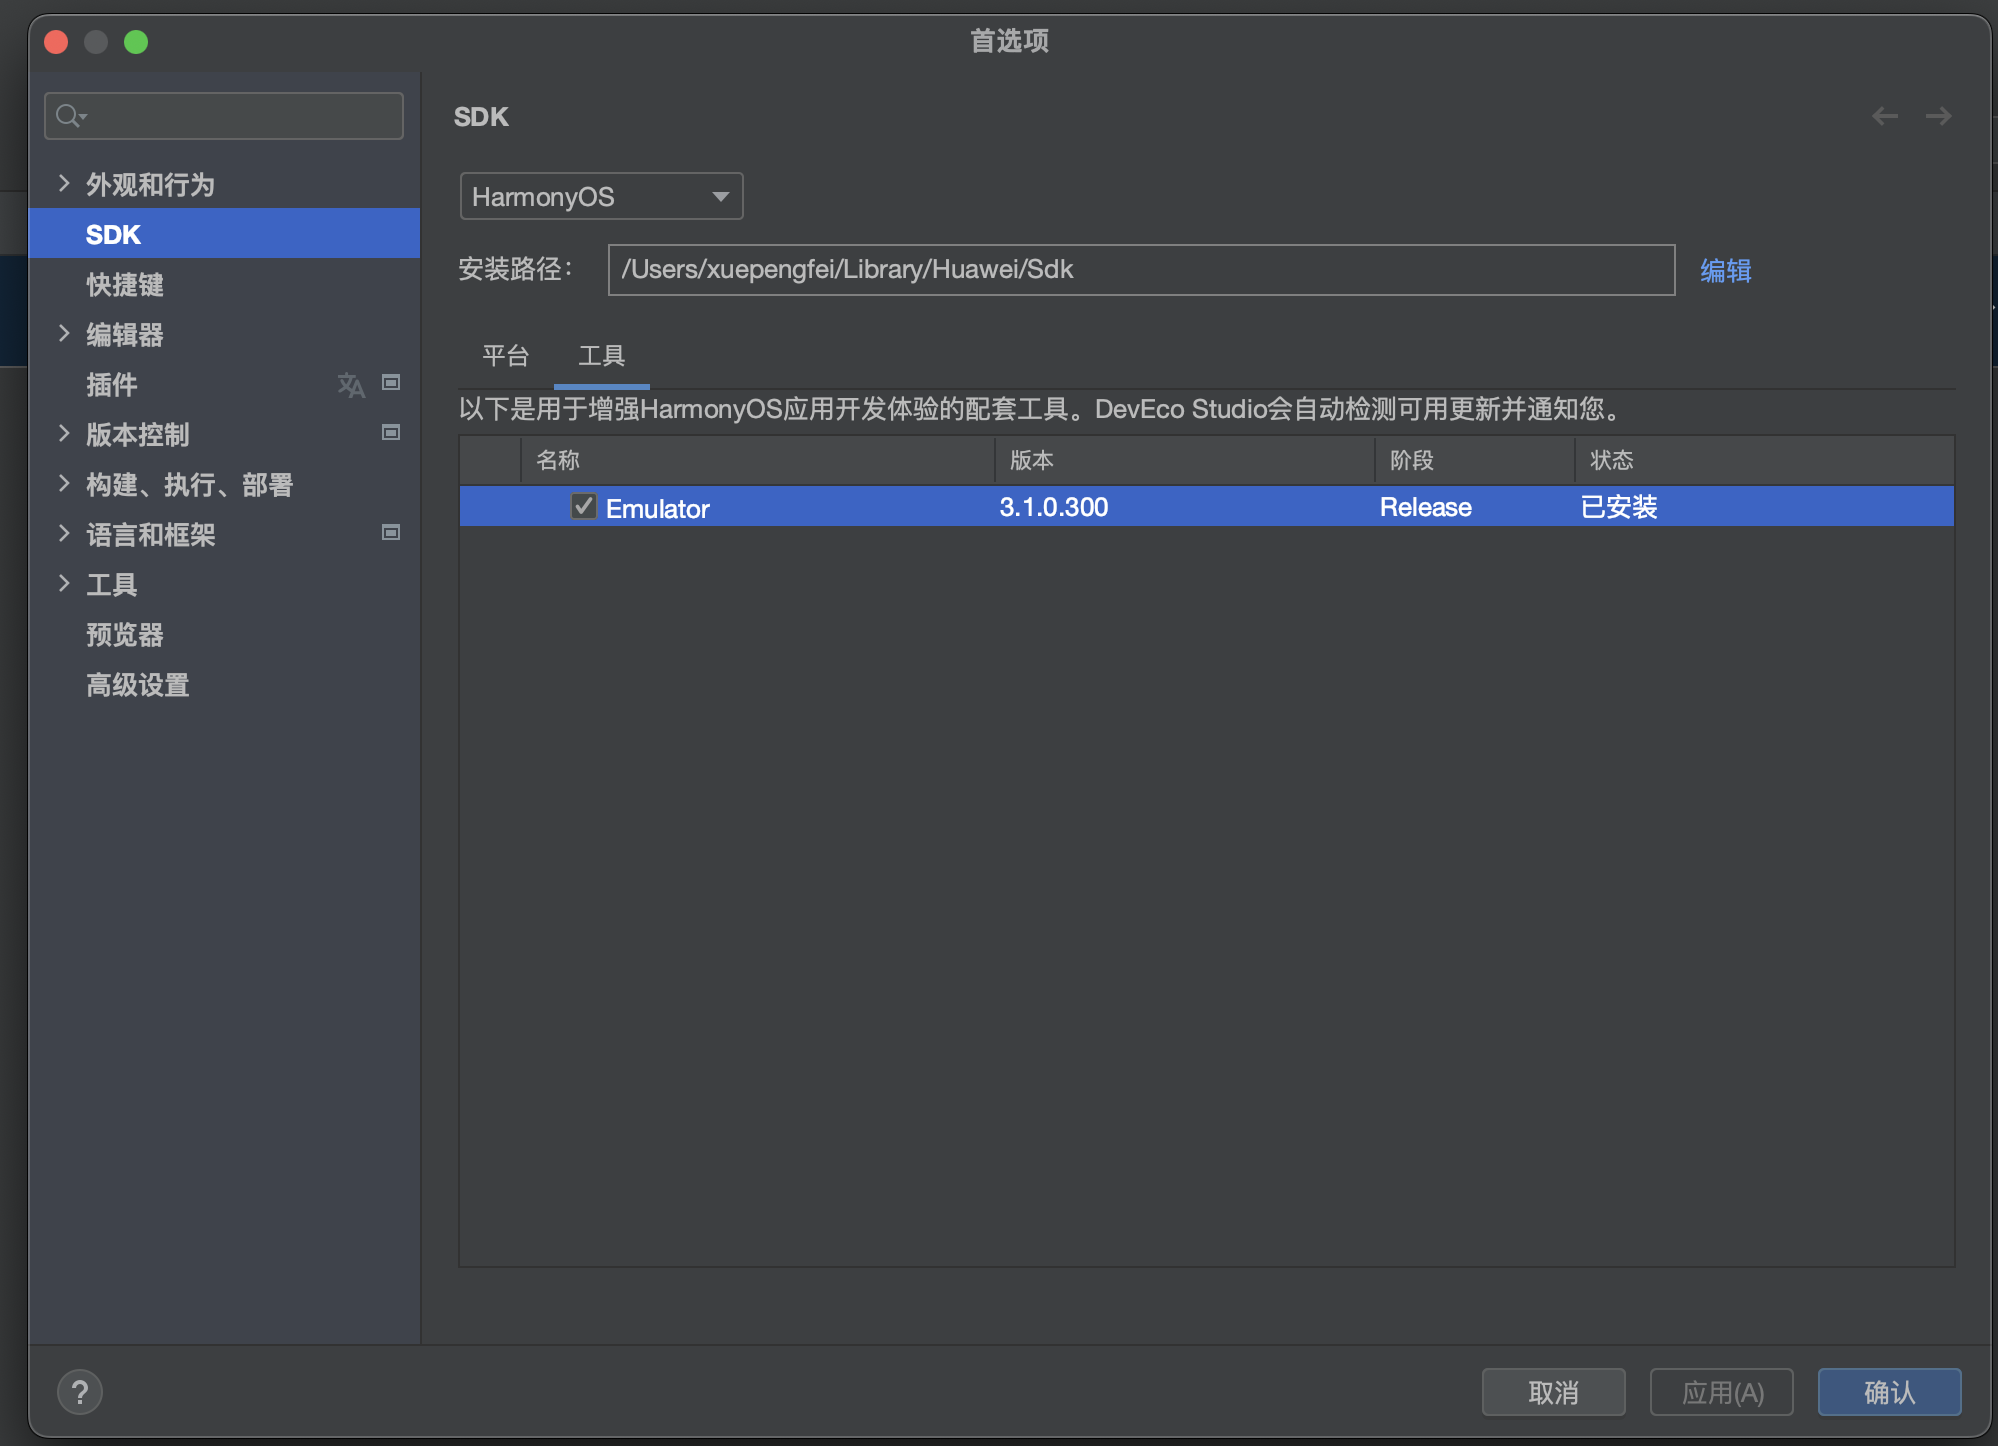
Task: Expand the 外观和行为 section
Action: 64,183
